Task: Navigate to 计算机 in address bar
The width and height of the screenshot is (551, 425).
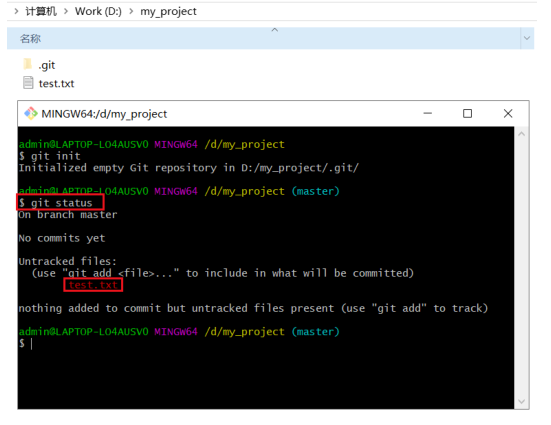Action: [41, 11]
